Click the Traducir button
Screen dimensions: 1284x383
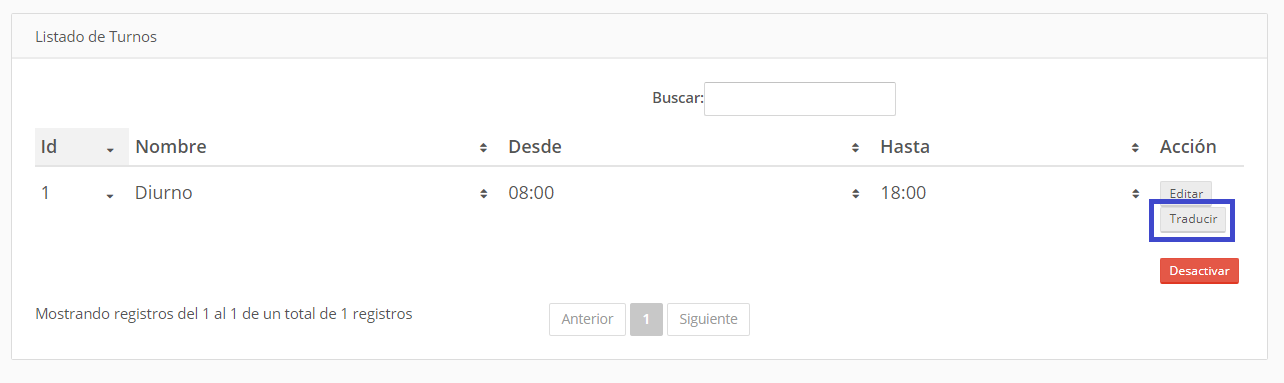tap(1193, 220)
